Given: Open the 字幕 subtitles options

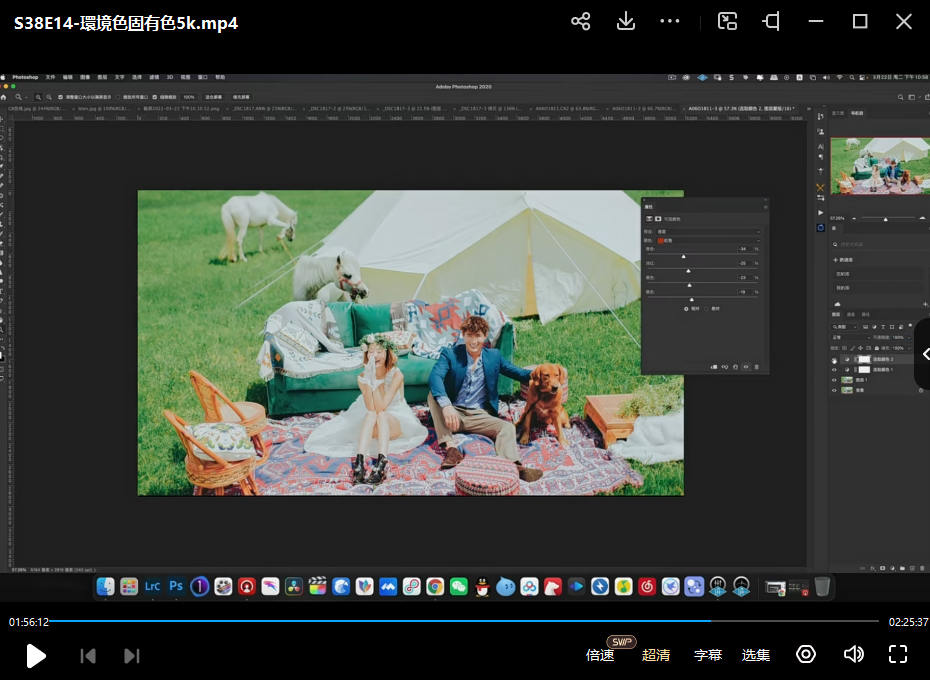Looking at the screenshot, I should (x=708, y=655).
